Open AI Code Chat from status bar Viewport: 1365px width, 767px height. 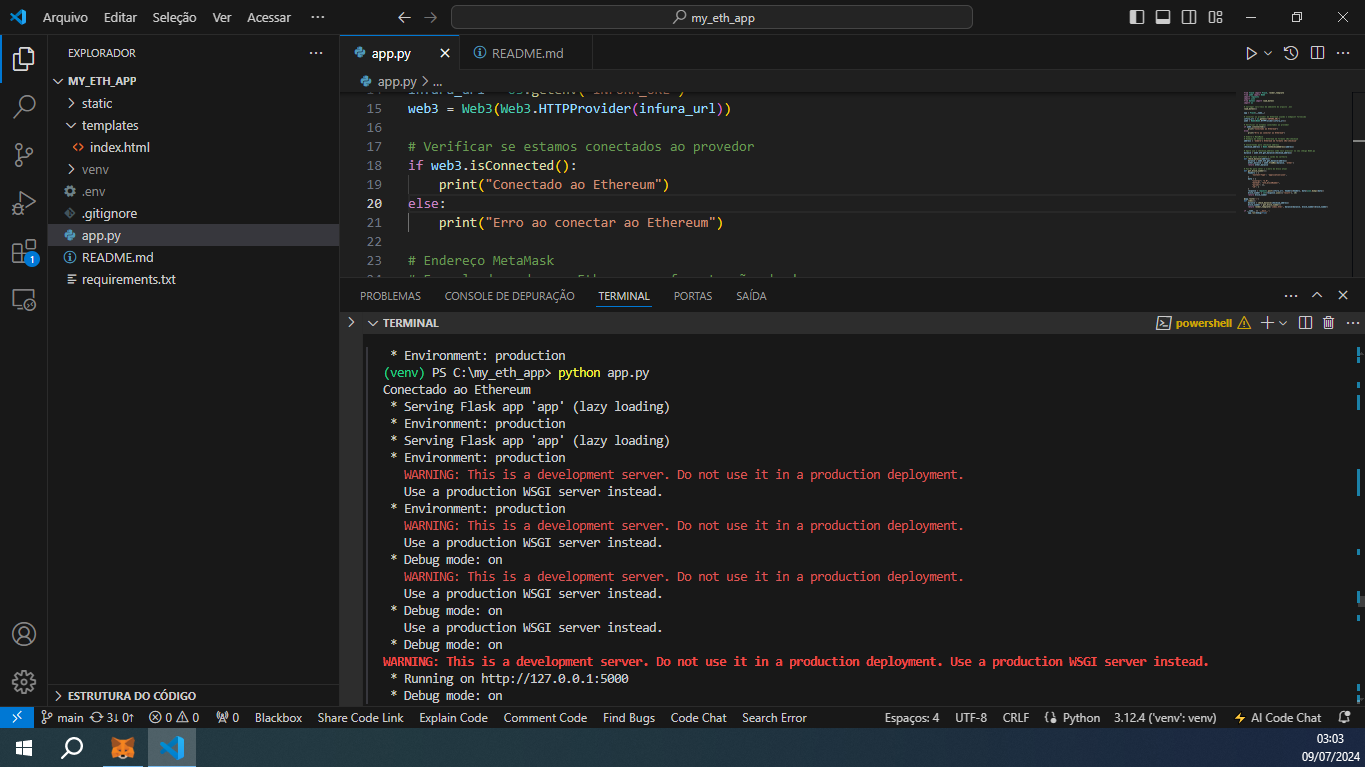point(1280,717)
